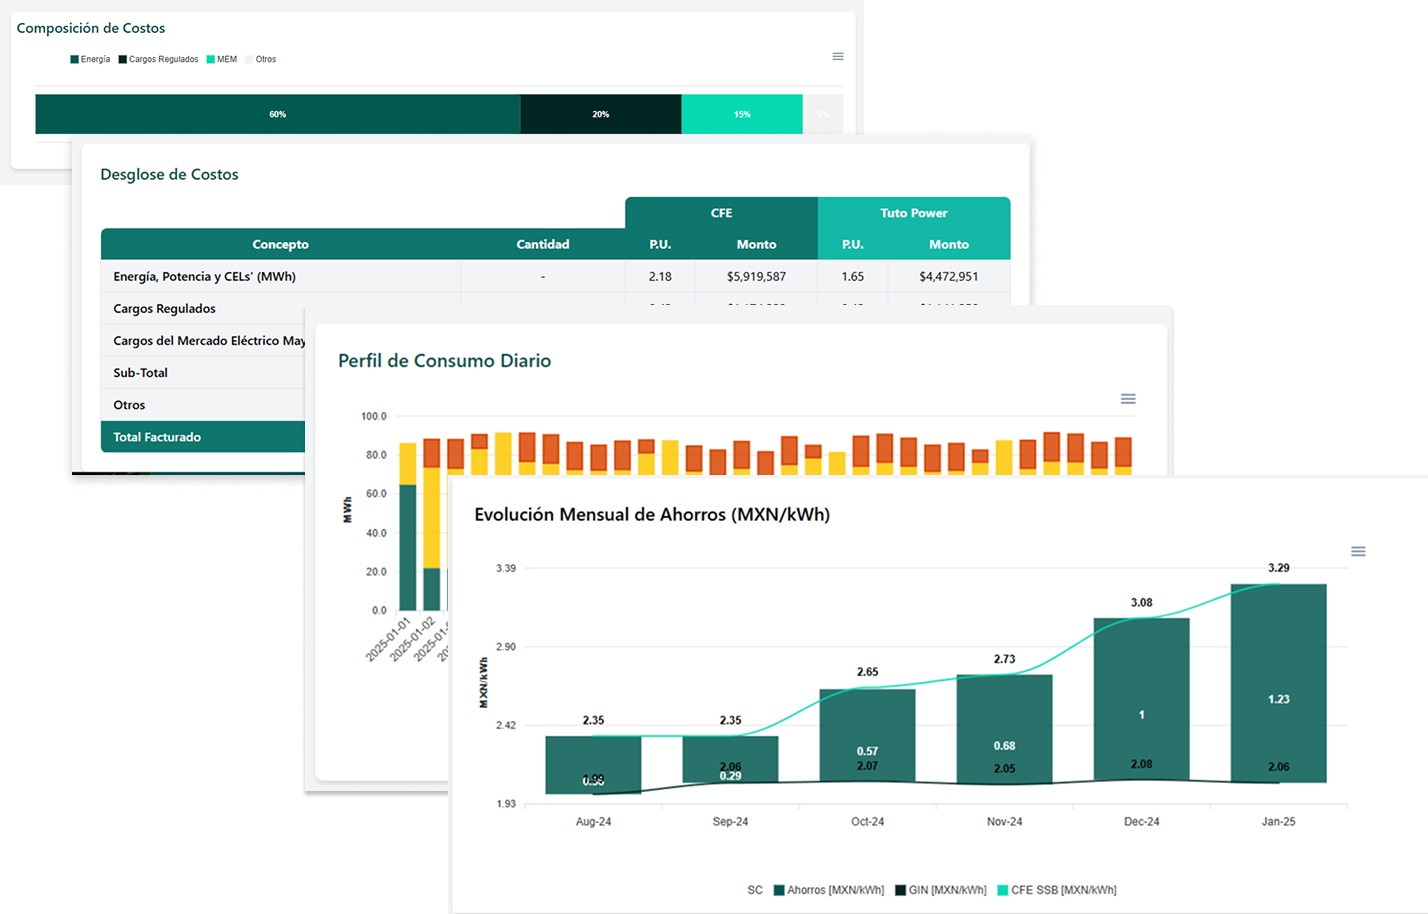Viewport: 1428px width, 914px height.
Task: Click the Concepto column header
Action: [280, 244]
